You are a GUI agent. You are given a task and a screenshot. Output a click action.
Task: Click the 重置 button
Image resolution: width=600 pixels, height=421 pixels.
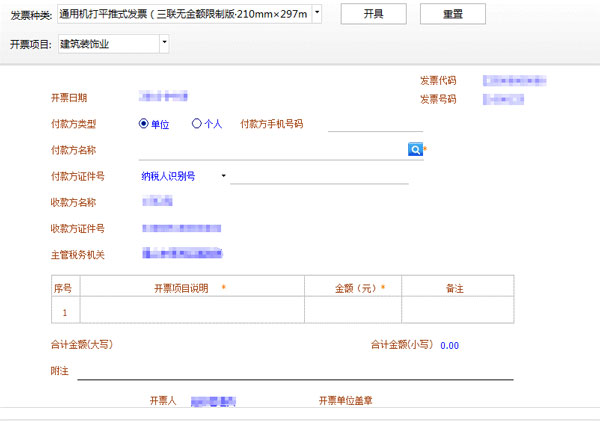[452, 14]
